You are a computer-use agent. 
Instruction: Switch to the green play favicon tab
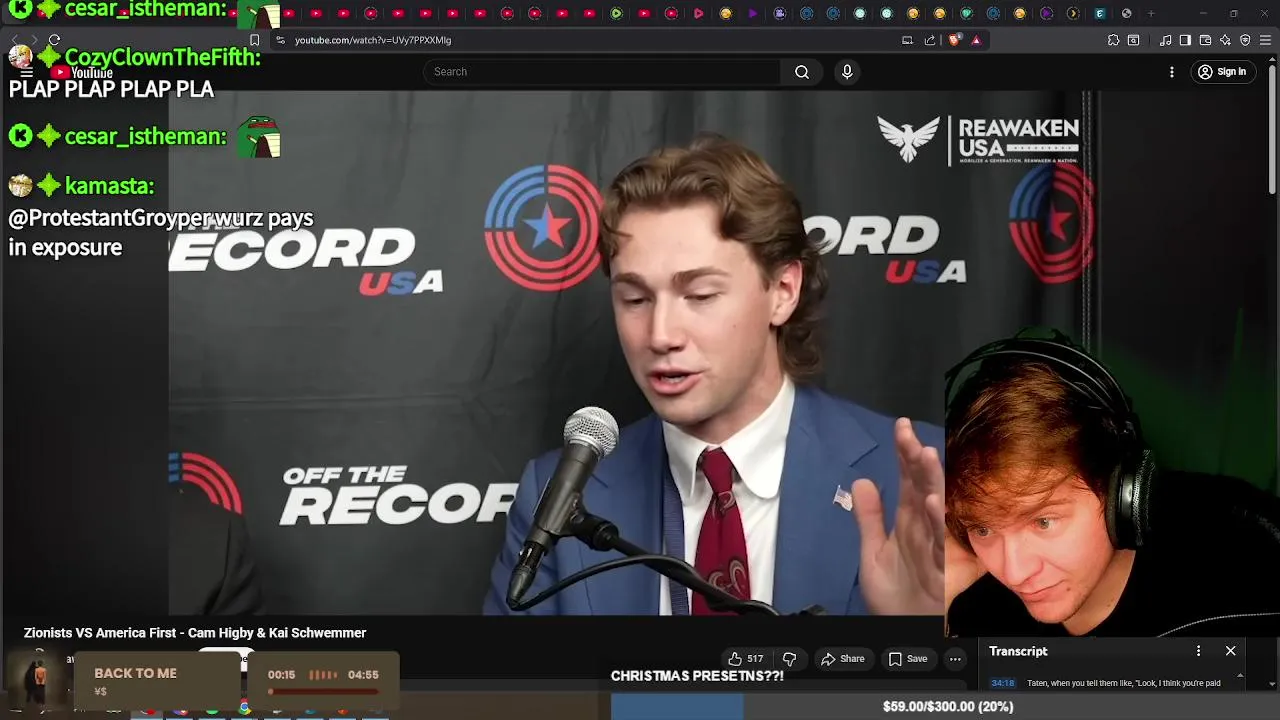(616, 13)
